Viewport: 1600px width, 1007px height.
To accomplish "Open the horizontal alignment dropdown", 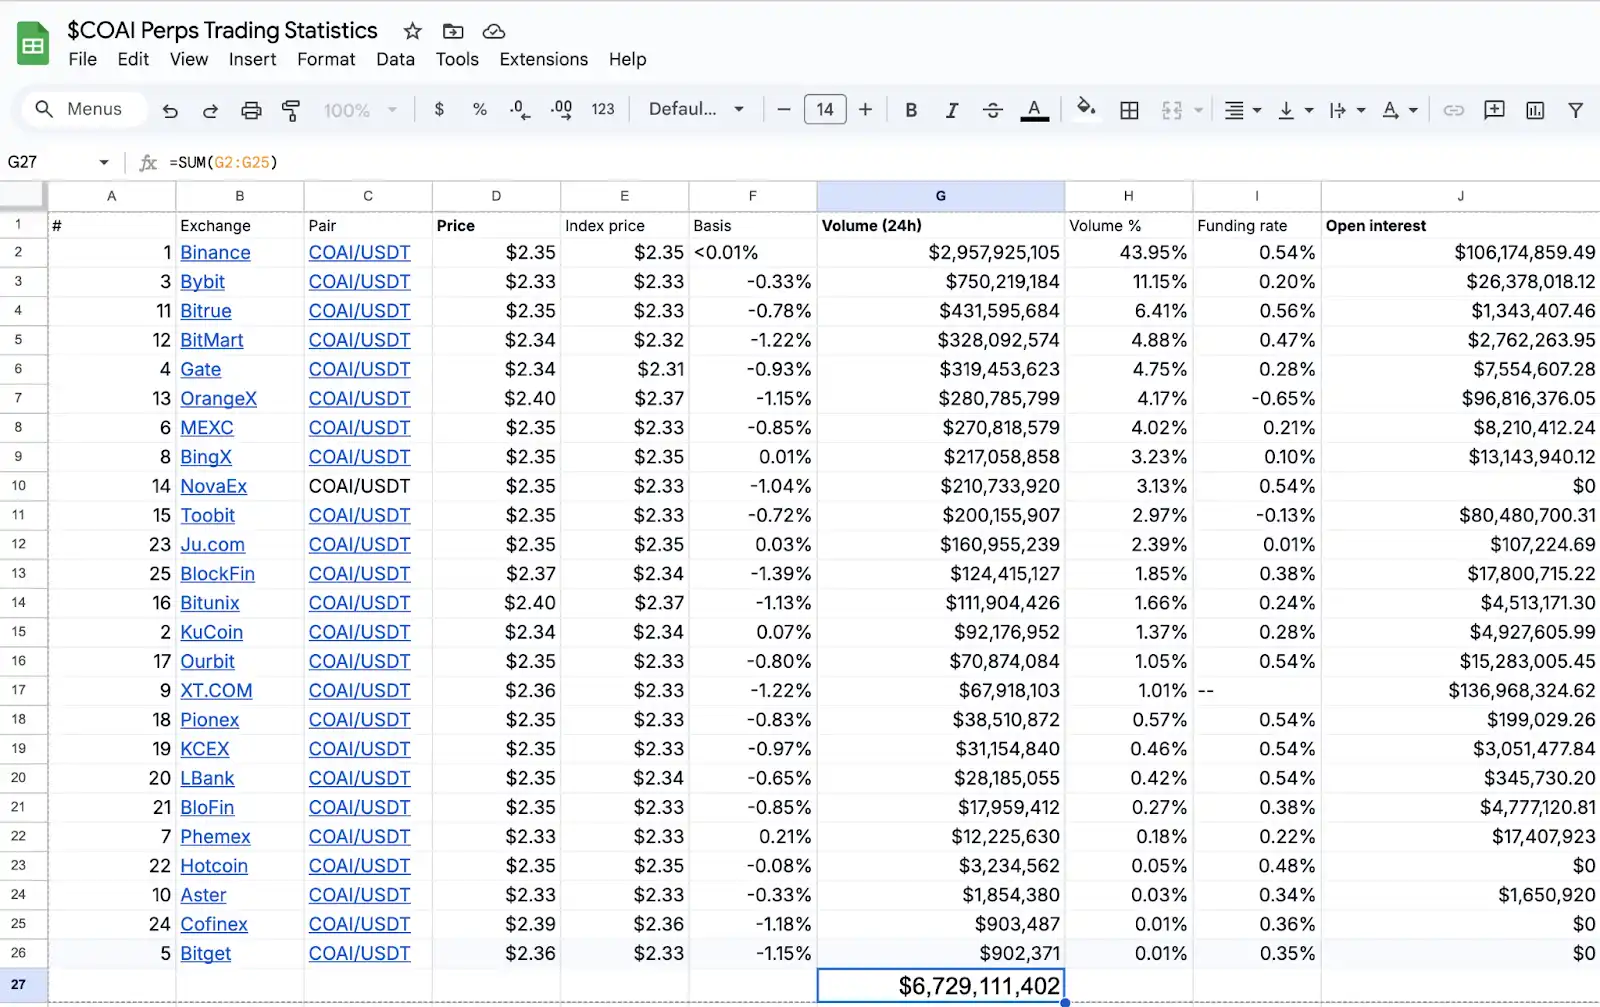I will (x=1243, y=110).
